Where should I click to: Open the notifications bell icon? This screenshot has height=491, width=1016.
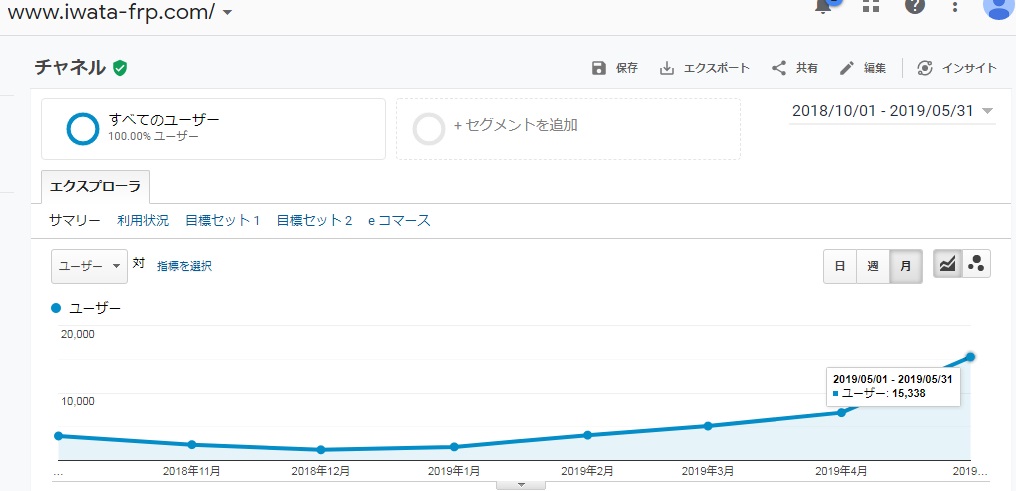tap(824, 6)
